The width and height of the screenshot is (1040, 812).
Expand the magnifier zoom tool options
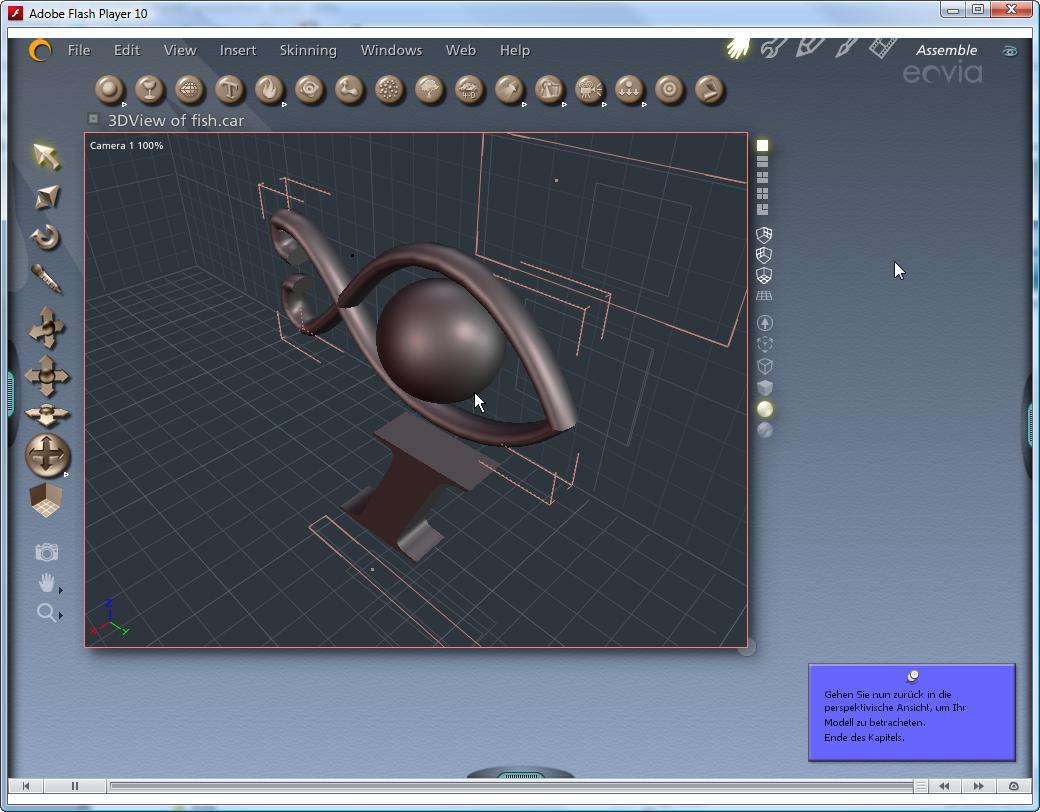(x=60, y=616)
